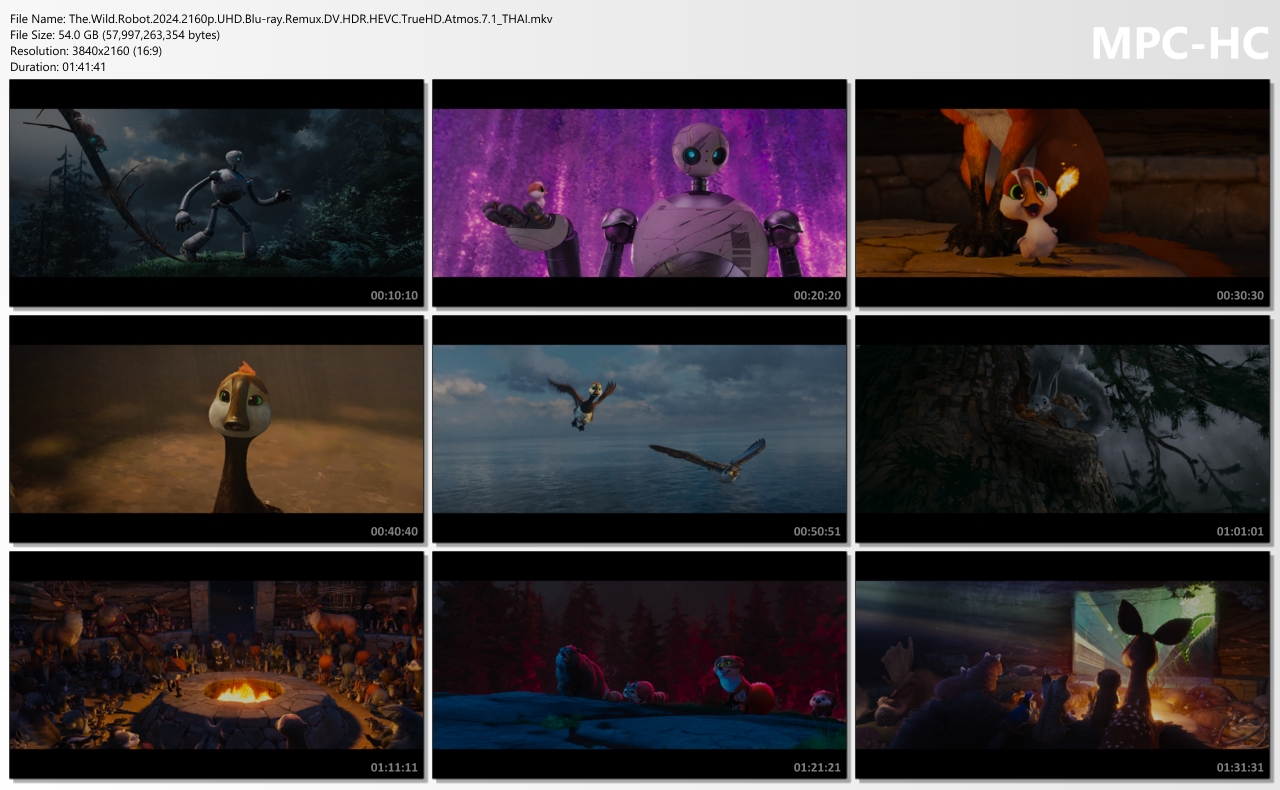The image size is (1280, 790).
Task: Click the thumbnail timestamped 00:10:10
Action: pyautogui.click(x=217, y=193)
